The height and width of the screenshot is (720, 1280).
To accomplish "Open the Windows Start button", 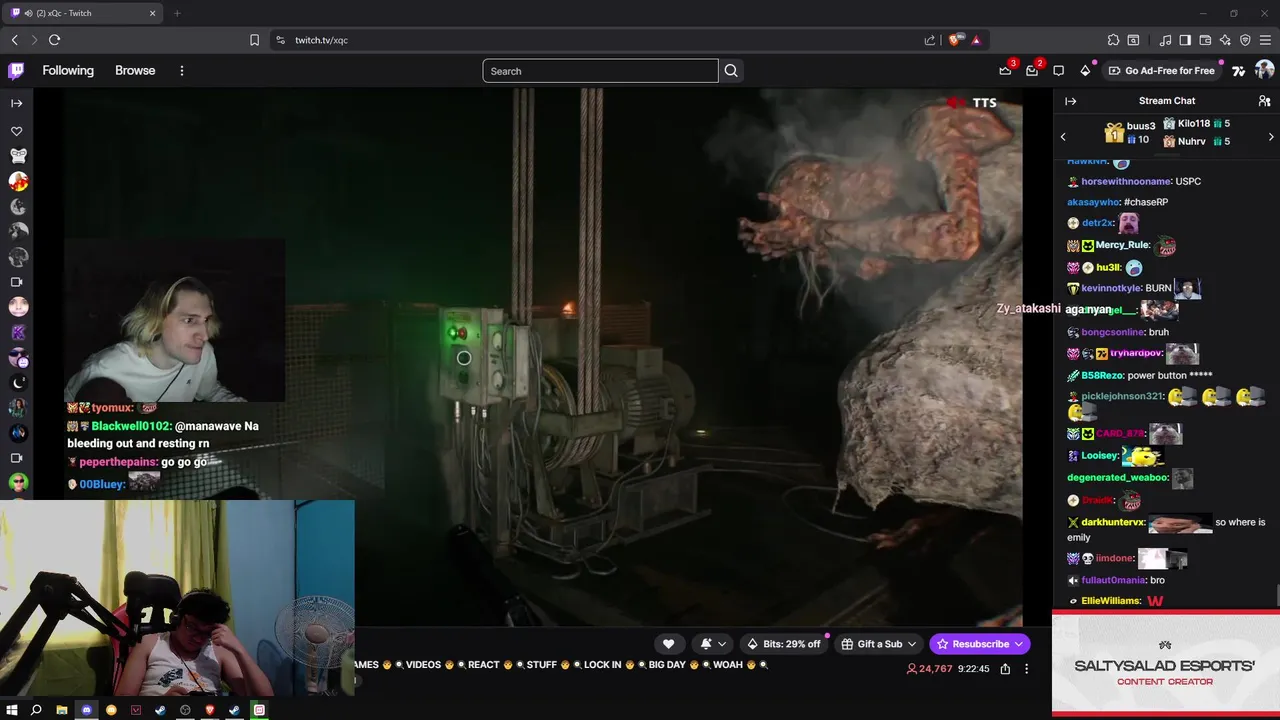I will [12, 710].
